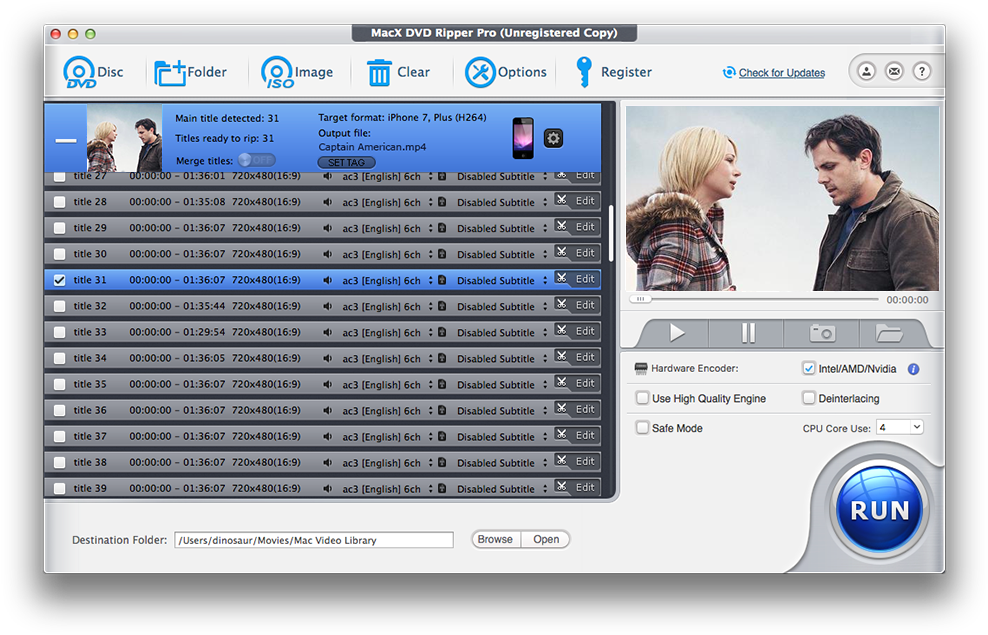Click the Check for Updates link
The width and height of the screenshot is (988, 635).
[780, 72]
